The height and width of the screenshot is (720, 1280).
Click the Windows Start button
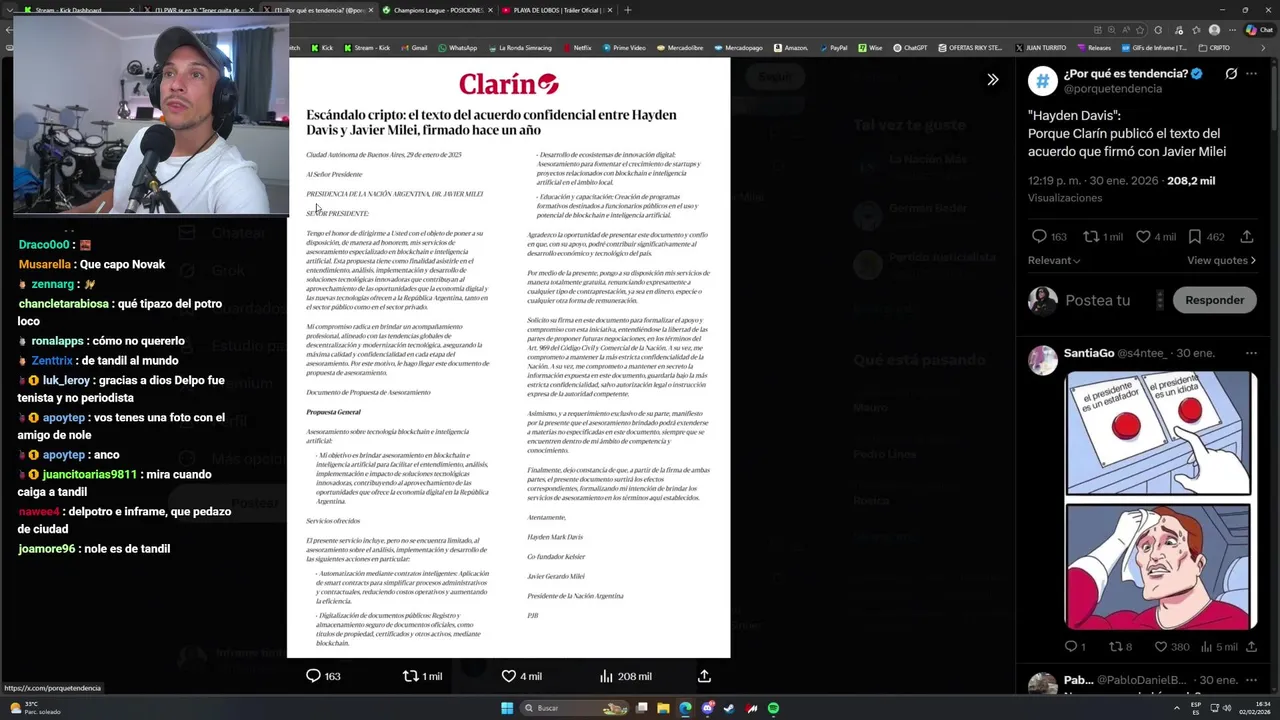507,708
